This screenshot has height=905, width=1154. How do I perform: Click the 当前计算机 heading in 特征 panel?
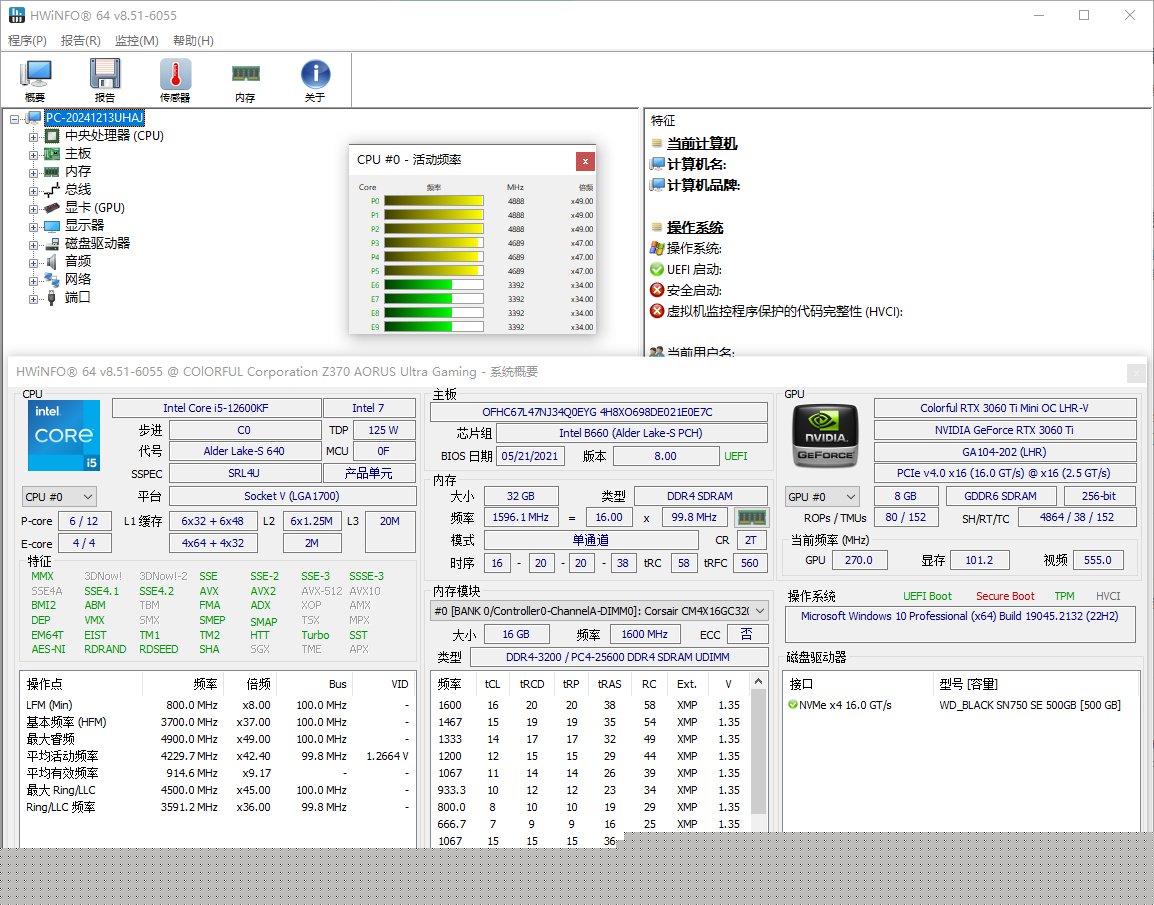701,143
